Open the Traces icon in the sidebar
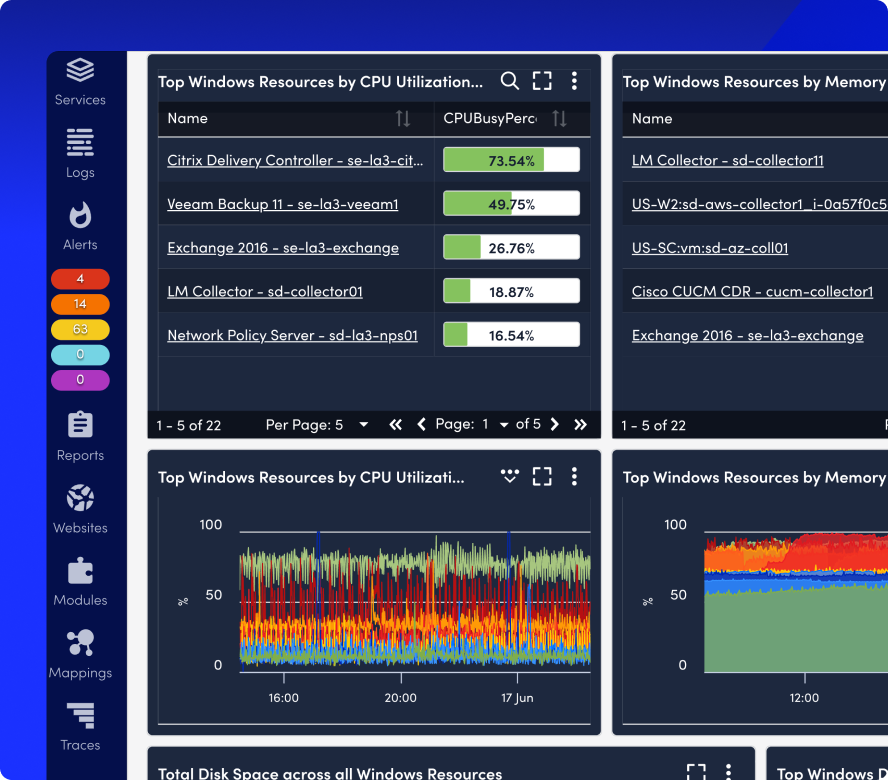888x780 pixels. [x=80, y=716]
